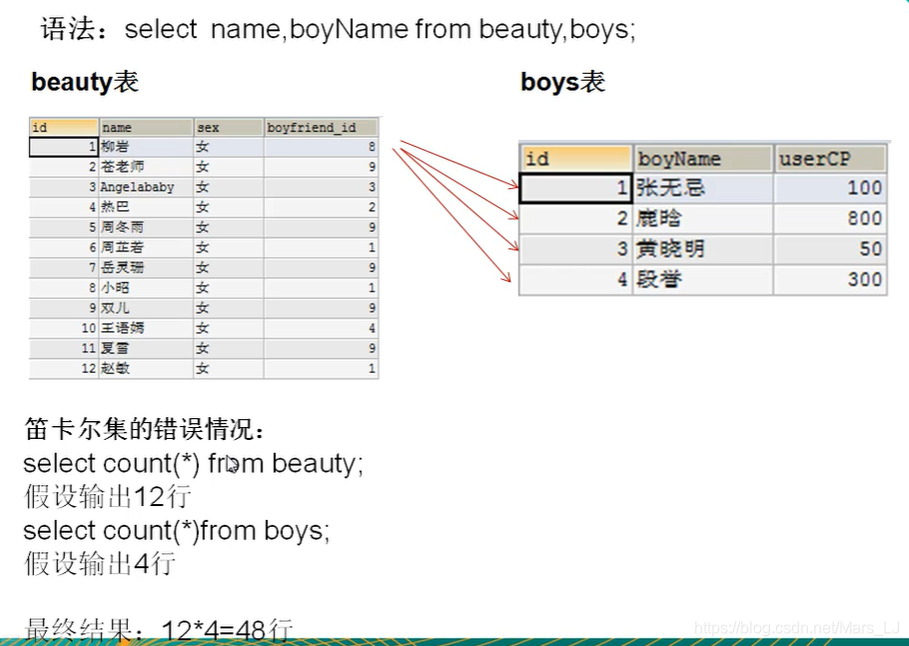
Task: Select the boyName cell '段誉'
Action: [x=703, y=280]
